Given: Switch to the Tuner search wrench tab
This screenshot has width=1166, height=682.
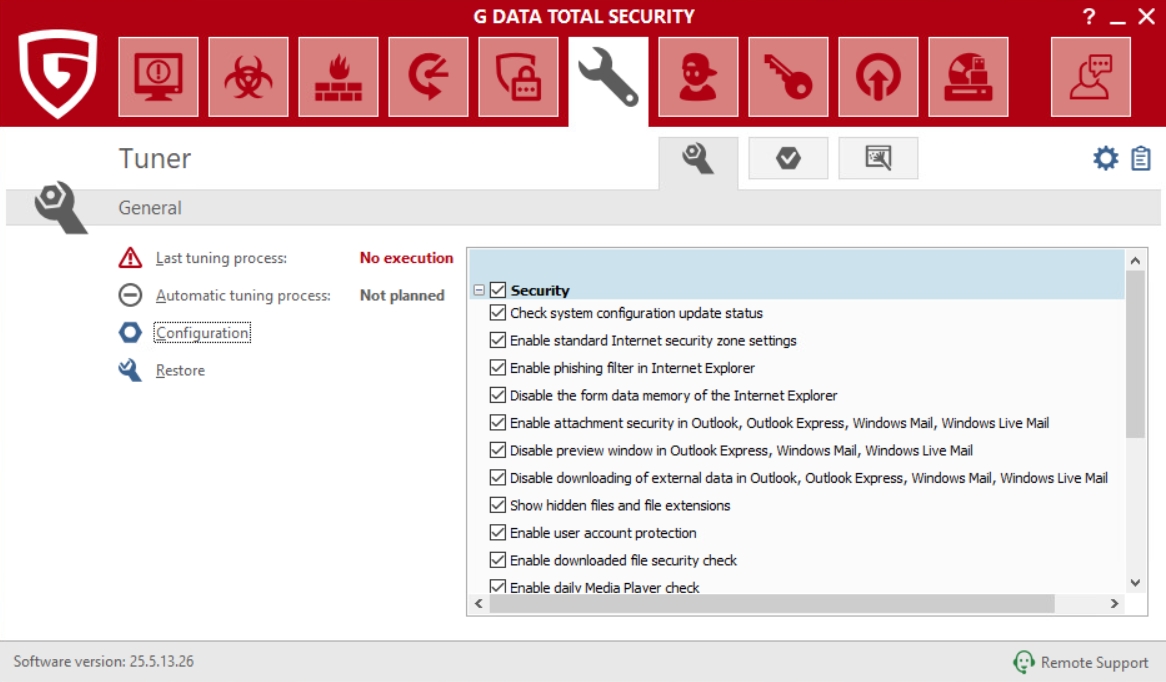Looking at the screenshot, I should (x=698, y=160).
